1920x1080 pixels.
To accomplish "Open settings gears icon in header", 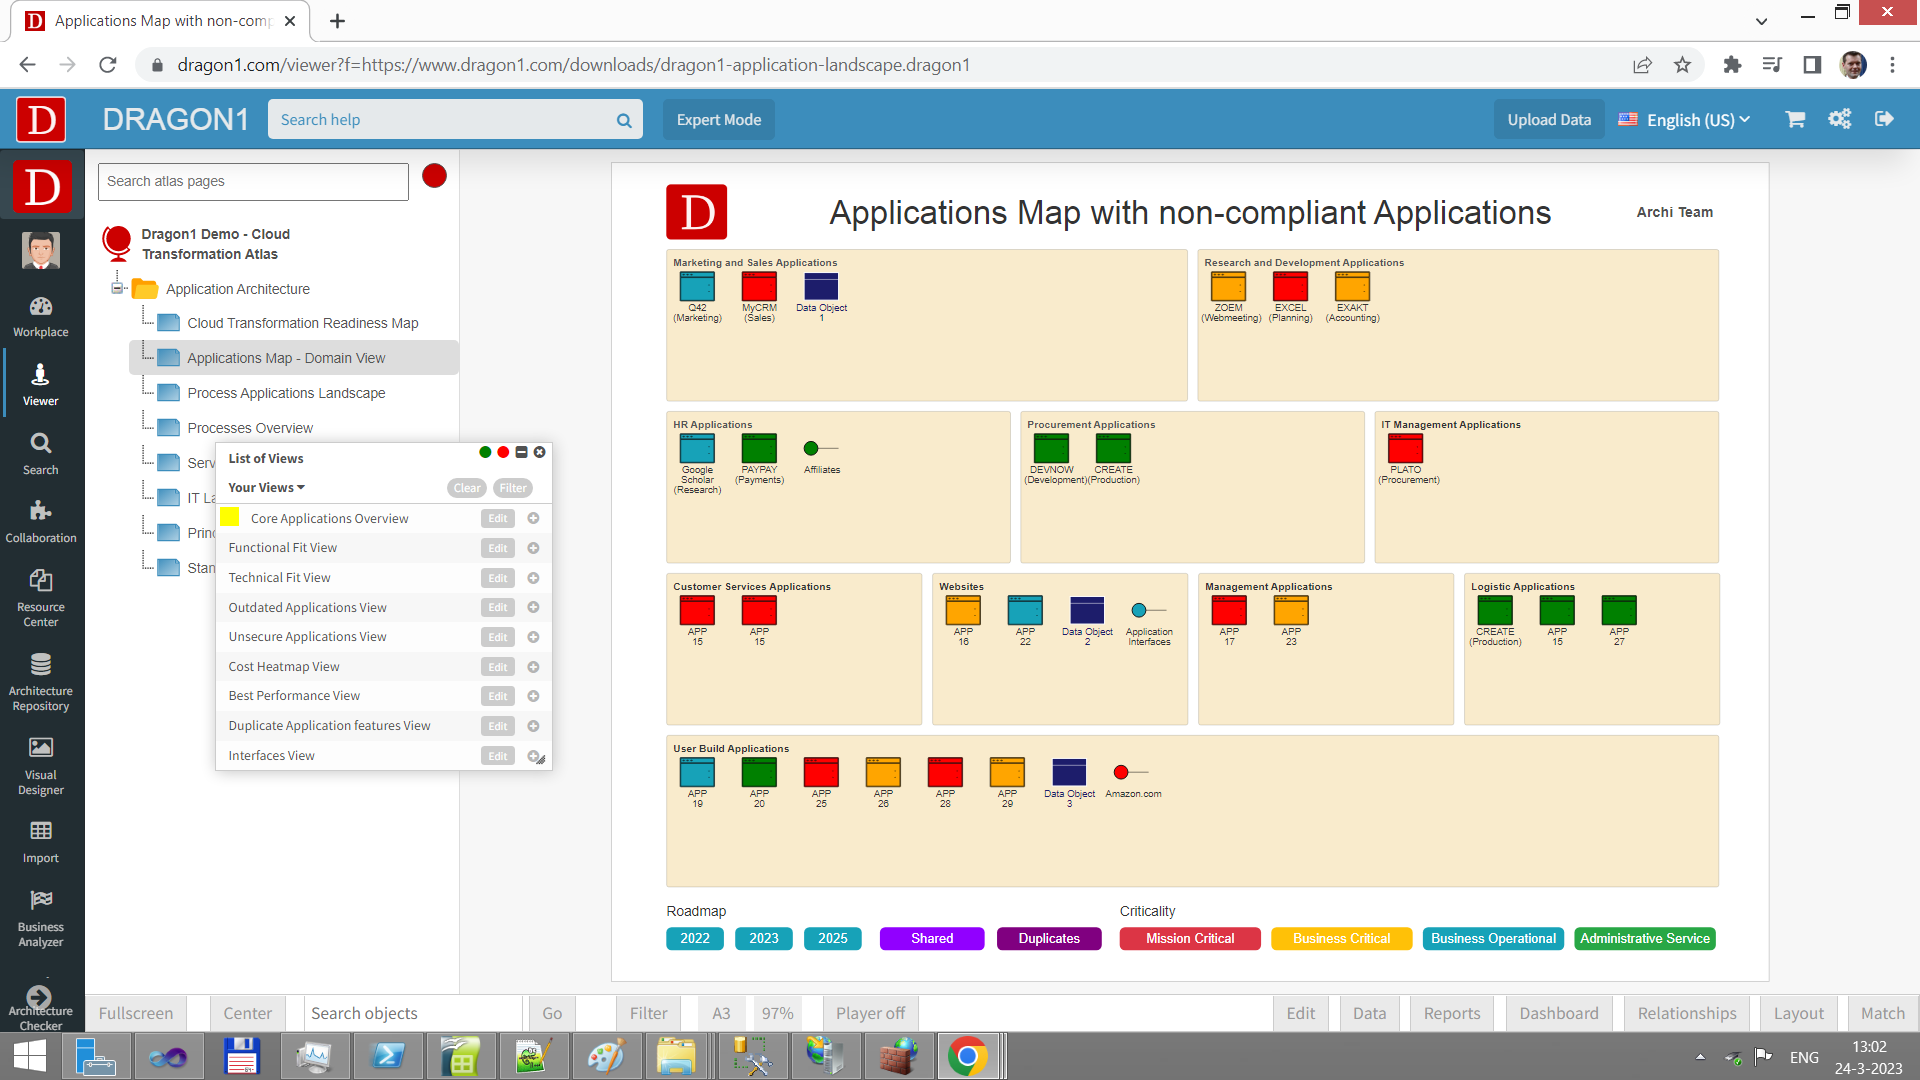I will click(1839, 119).
